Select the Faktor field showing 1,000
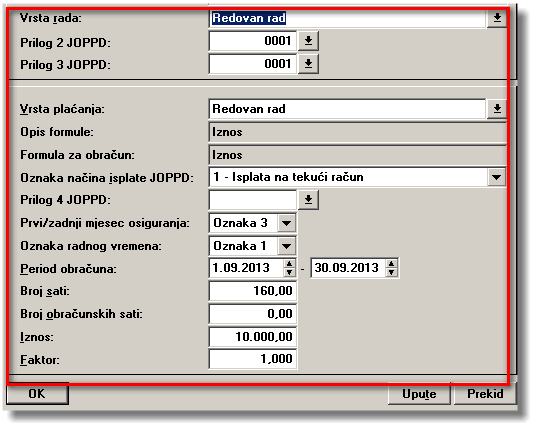 coord(253,359)
